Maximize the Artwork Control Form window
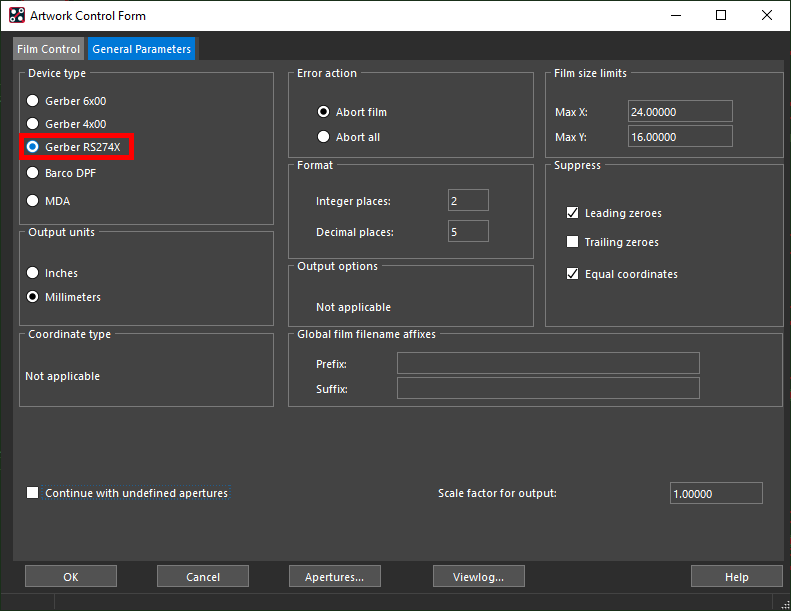Image resolution: width=791 pixels, height=611 pixels. click(x=721, y=15)
